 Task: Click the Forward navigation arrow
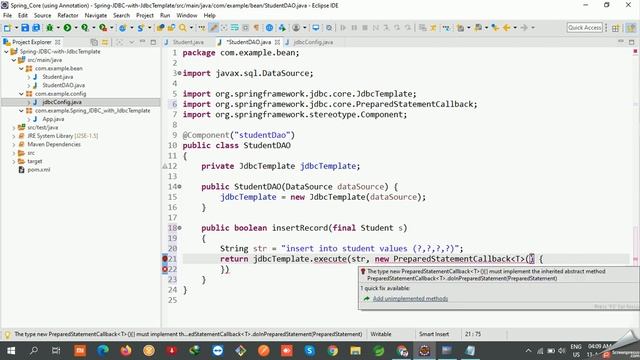pos(524,28)
